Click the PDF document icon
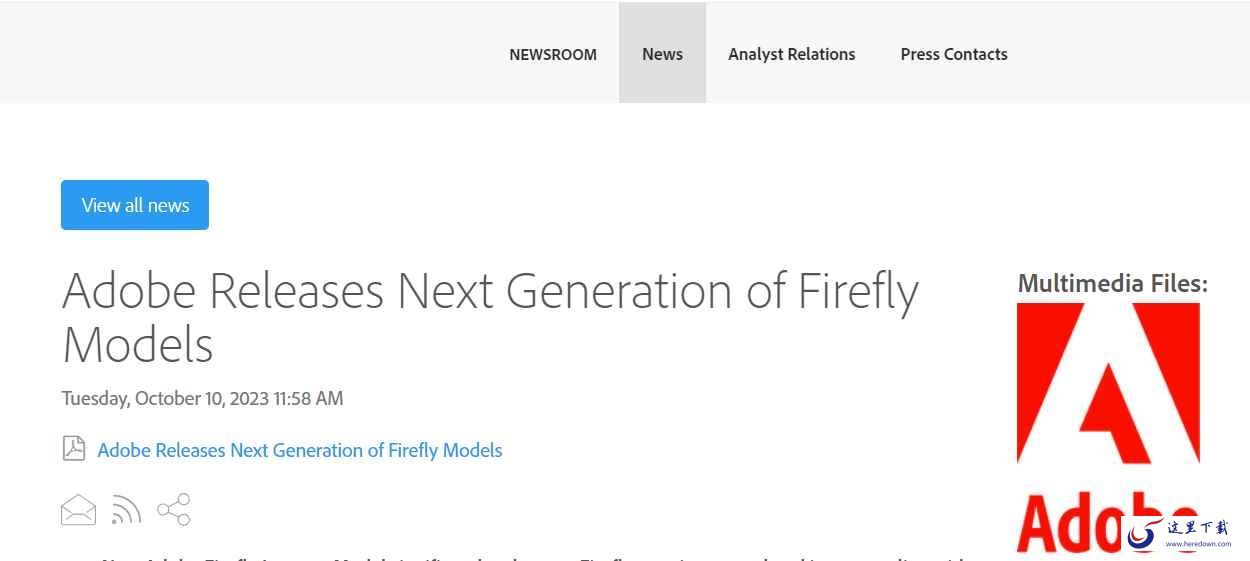The image size is (1250, 561). coord(74,448)
